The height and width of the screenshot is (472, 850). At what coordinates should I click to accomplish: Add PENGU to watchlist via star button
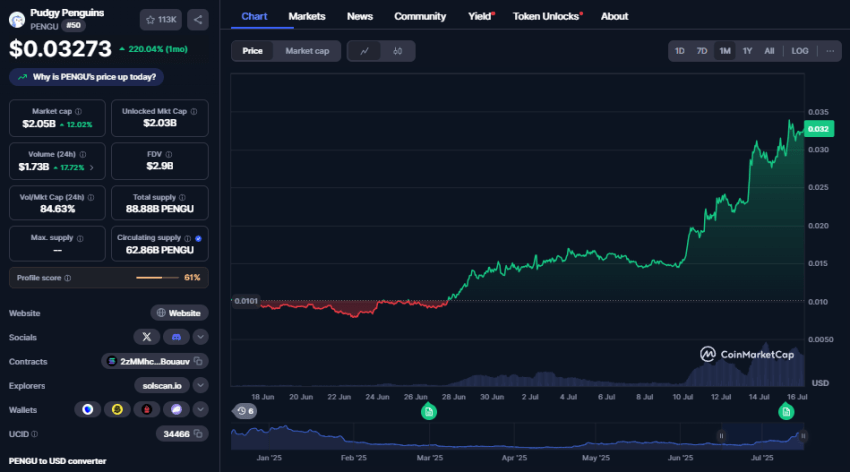click(x=160, y=20)
